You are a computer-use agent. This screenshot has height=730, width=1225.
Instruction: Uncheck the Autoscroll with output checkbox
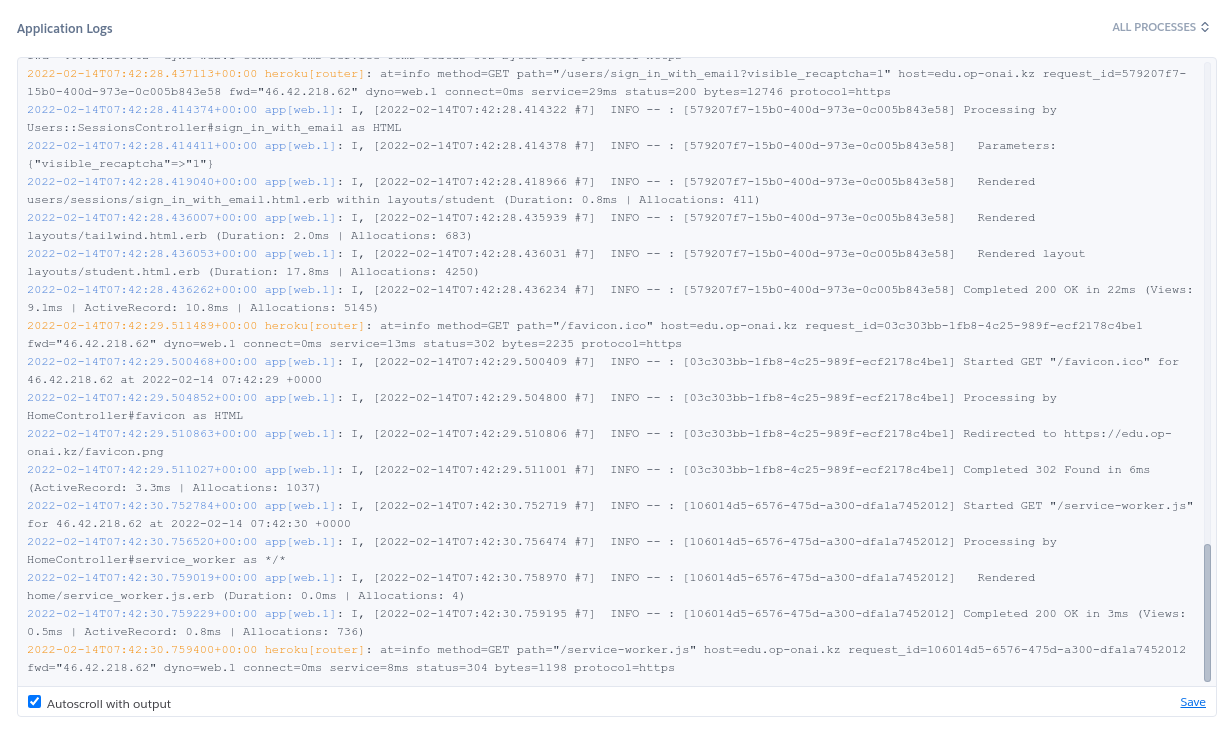pyautogui.click(x=34, y=702)
